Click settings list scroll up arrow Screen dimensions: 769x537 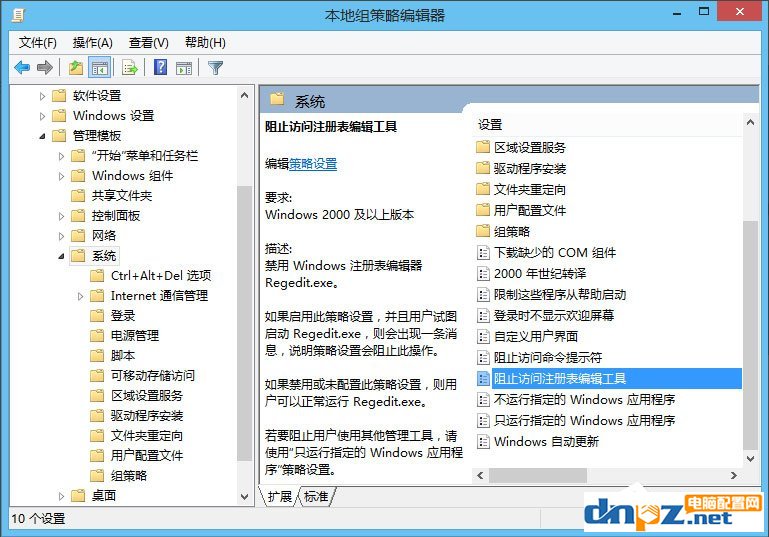click(750, 123)
